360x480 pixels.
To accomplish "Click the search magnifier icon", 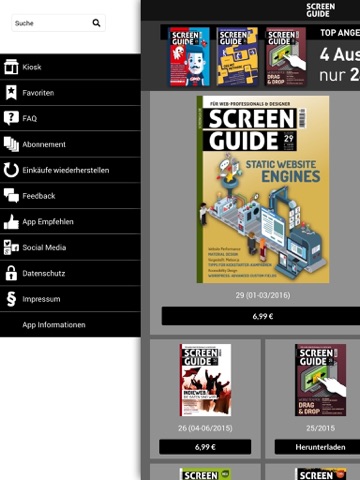I will [96, 23].
